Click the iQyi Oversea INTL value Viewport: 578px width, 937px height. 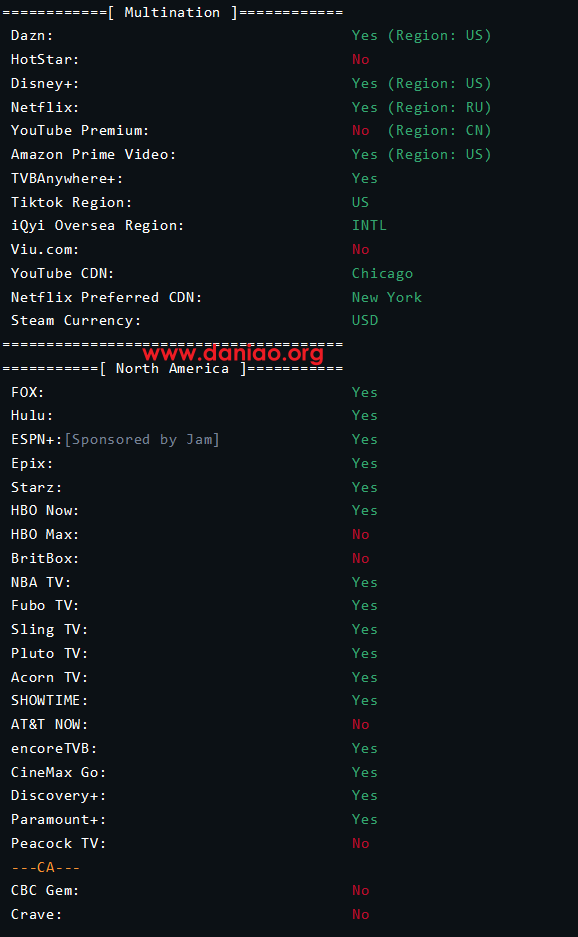pyautogui.click(x=369, y=226)
